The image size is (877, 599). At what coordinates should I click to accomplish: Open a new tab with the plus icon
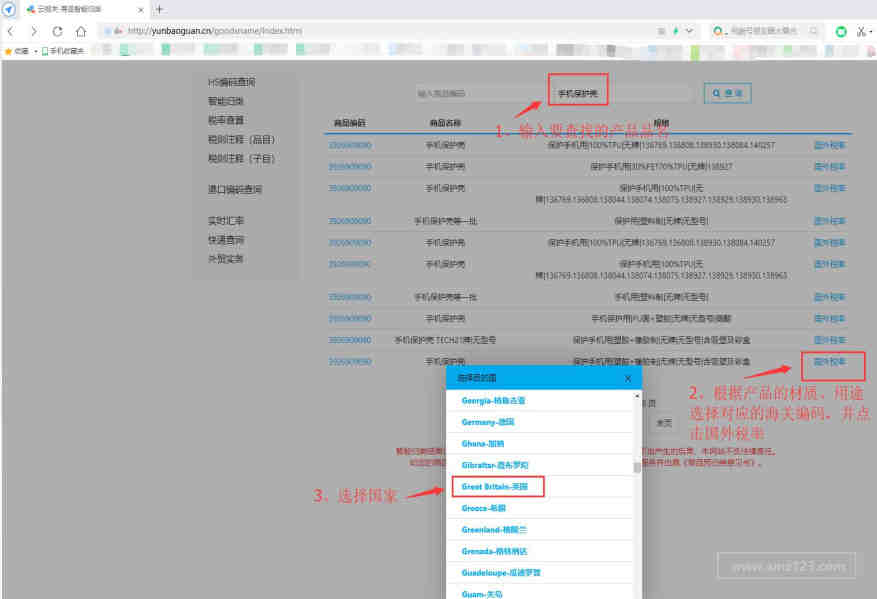159,10
